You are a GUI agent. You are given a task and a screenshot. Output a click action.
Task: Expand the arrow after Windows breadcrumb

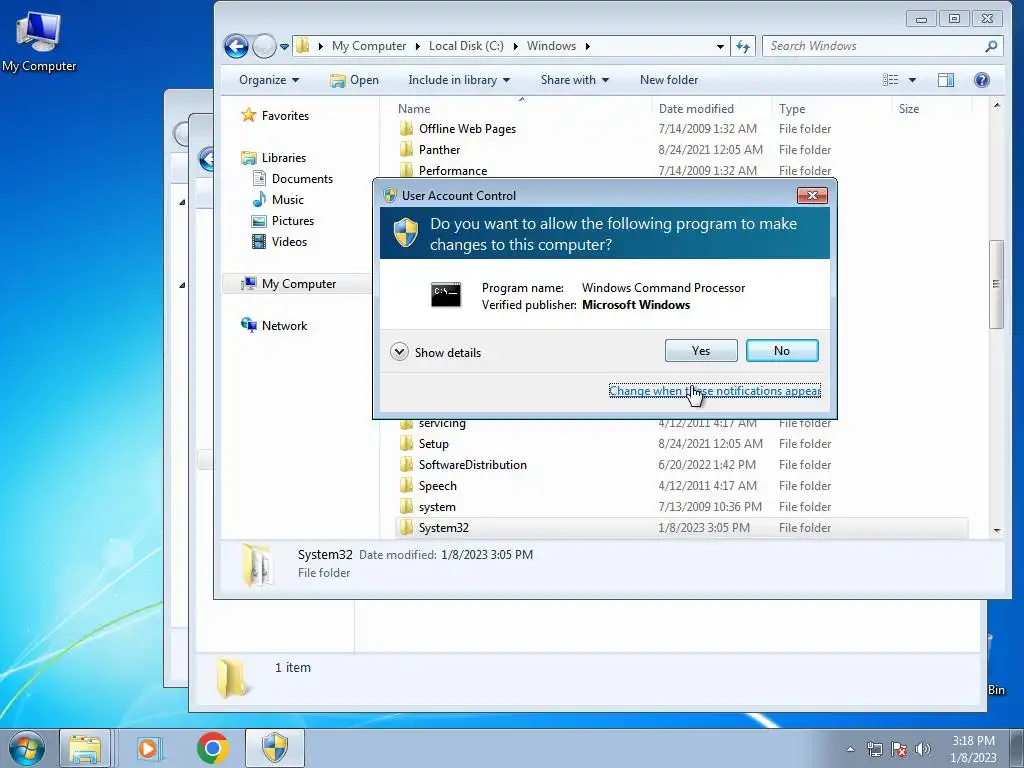coord(588,46)
